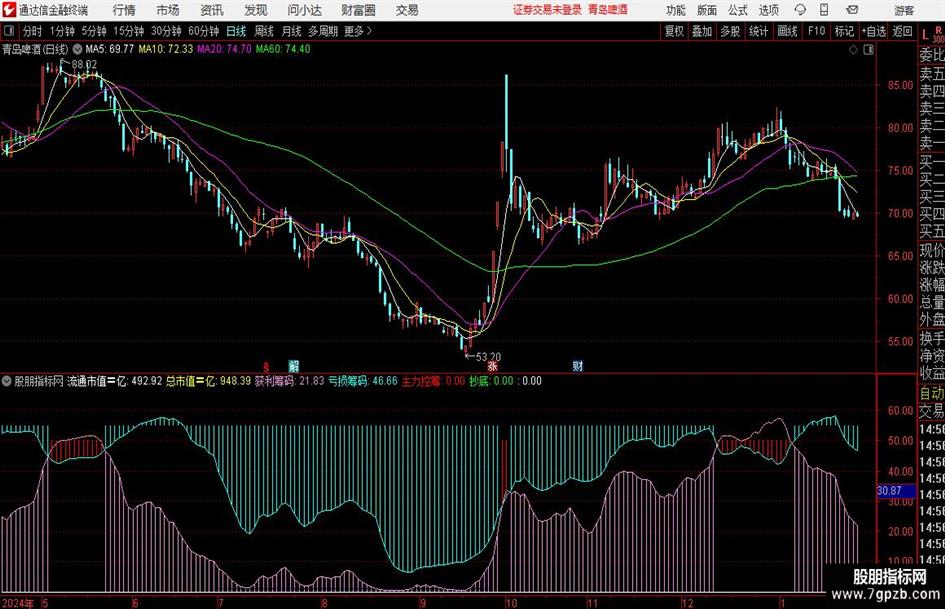Click the 青岛啤酒 title link
Image resolution: width=945 pixels, height=609 pixels.
coord(608,10)
